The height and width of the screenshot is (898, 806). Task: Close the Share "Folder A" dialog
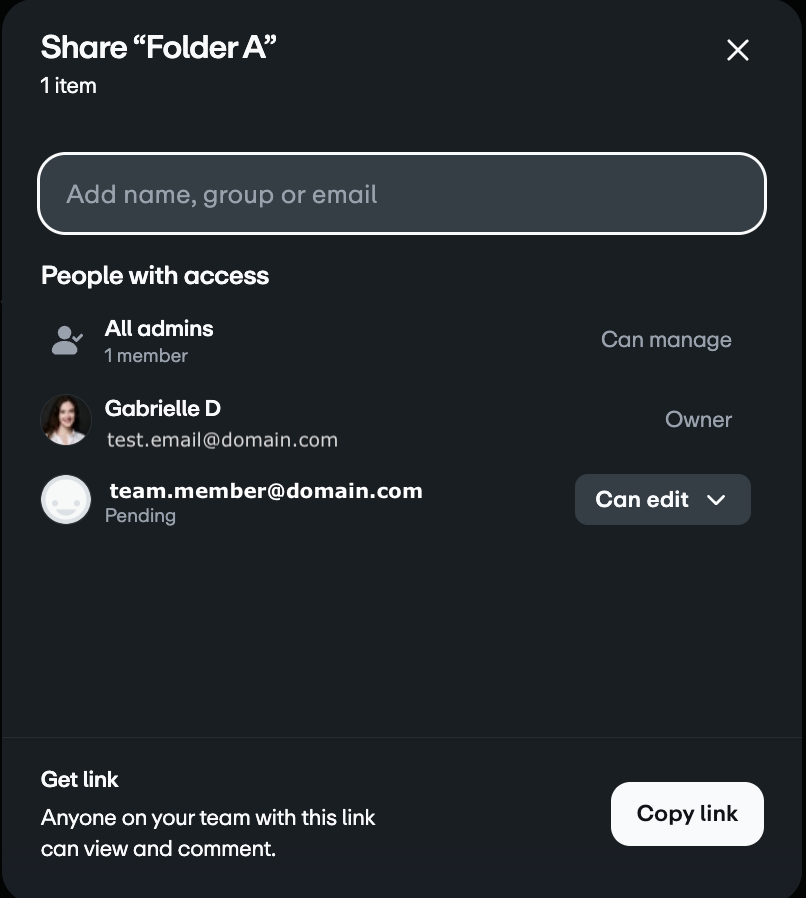click(x=737, y=50)
